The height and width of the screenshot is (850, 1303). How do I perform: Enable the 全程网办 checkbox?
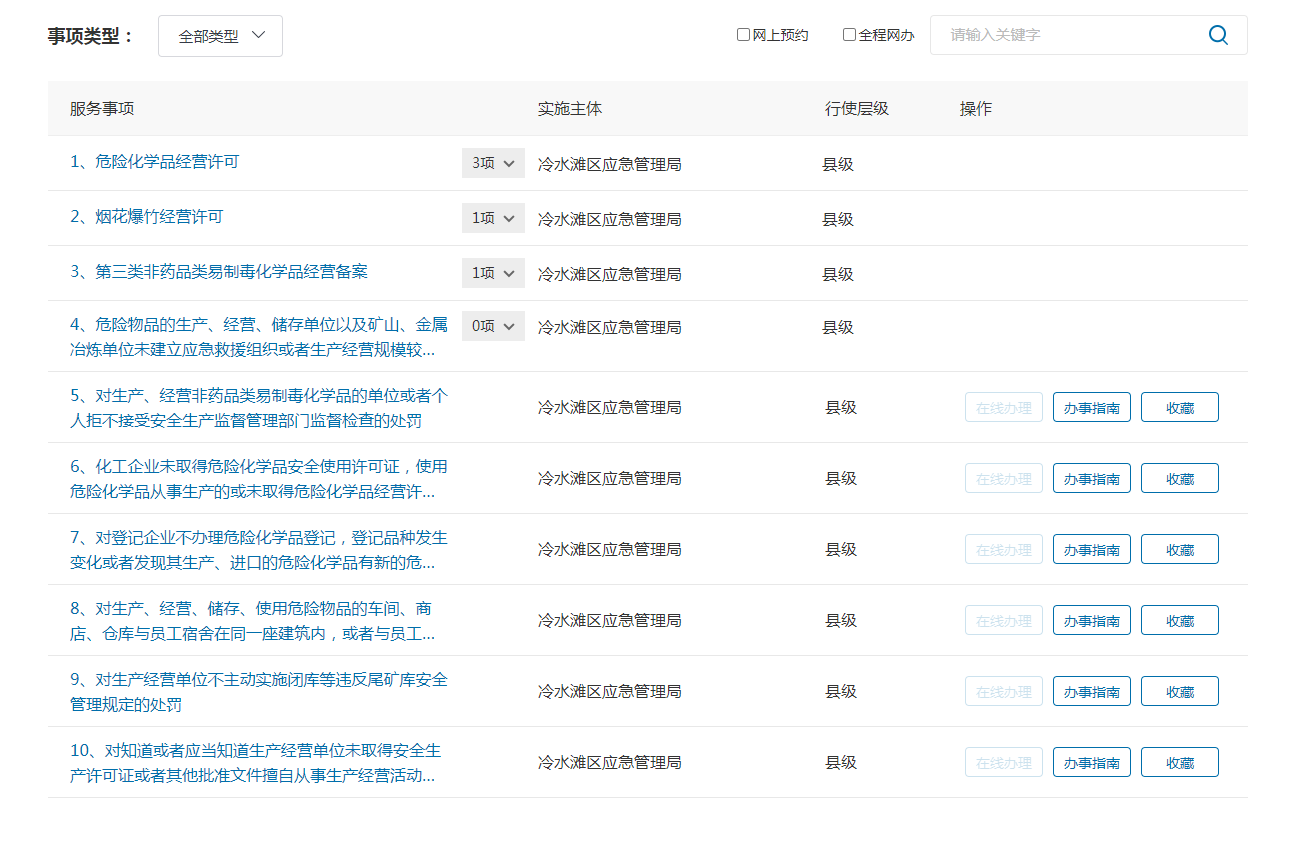click(849, 35)
